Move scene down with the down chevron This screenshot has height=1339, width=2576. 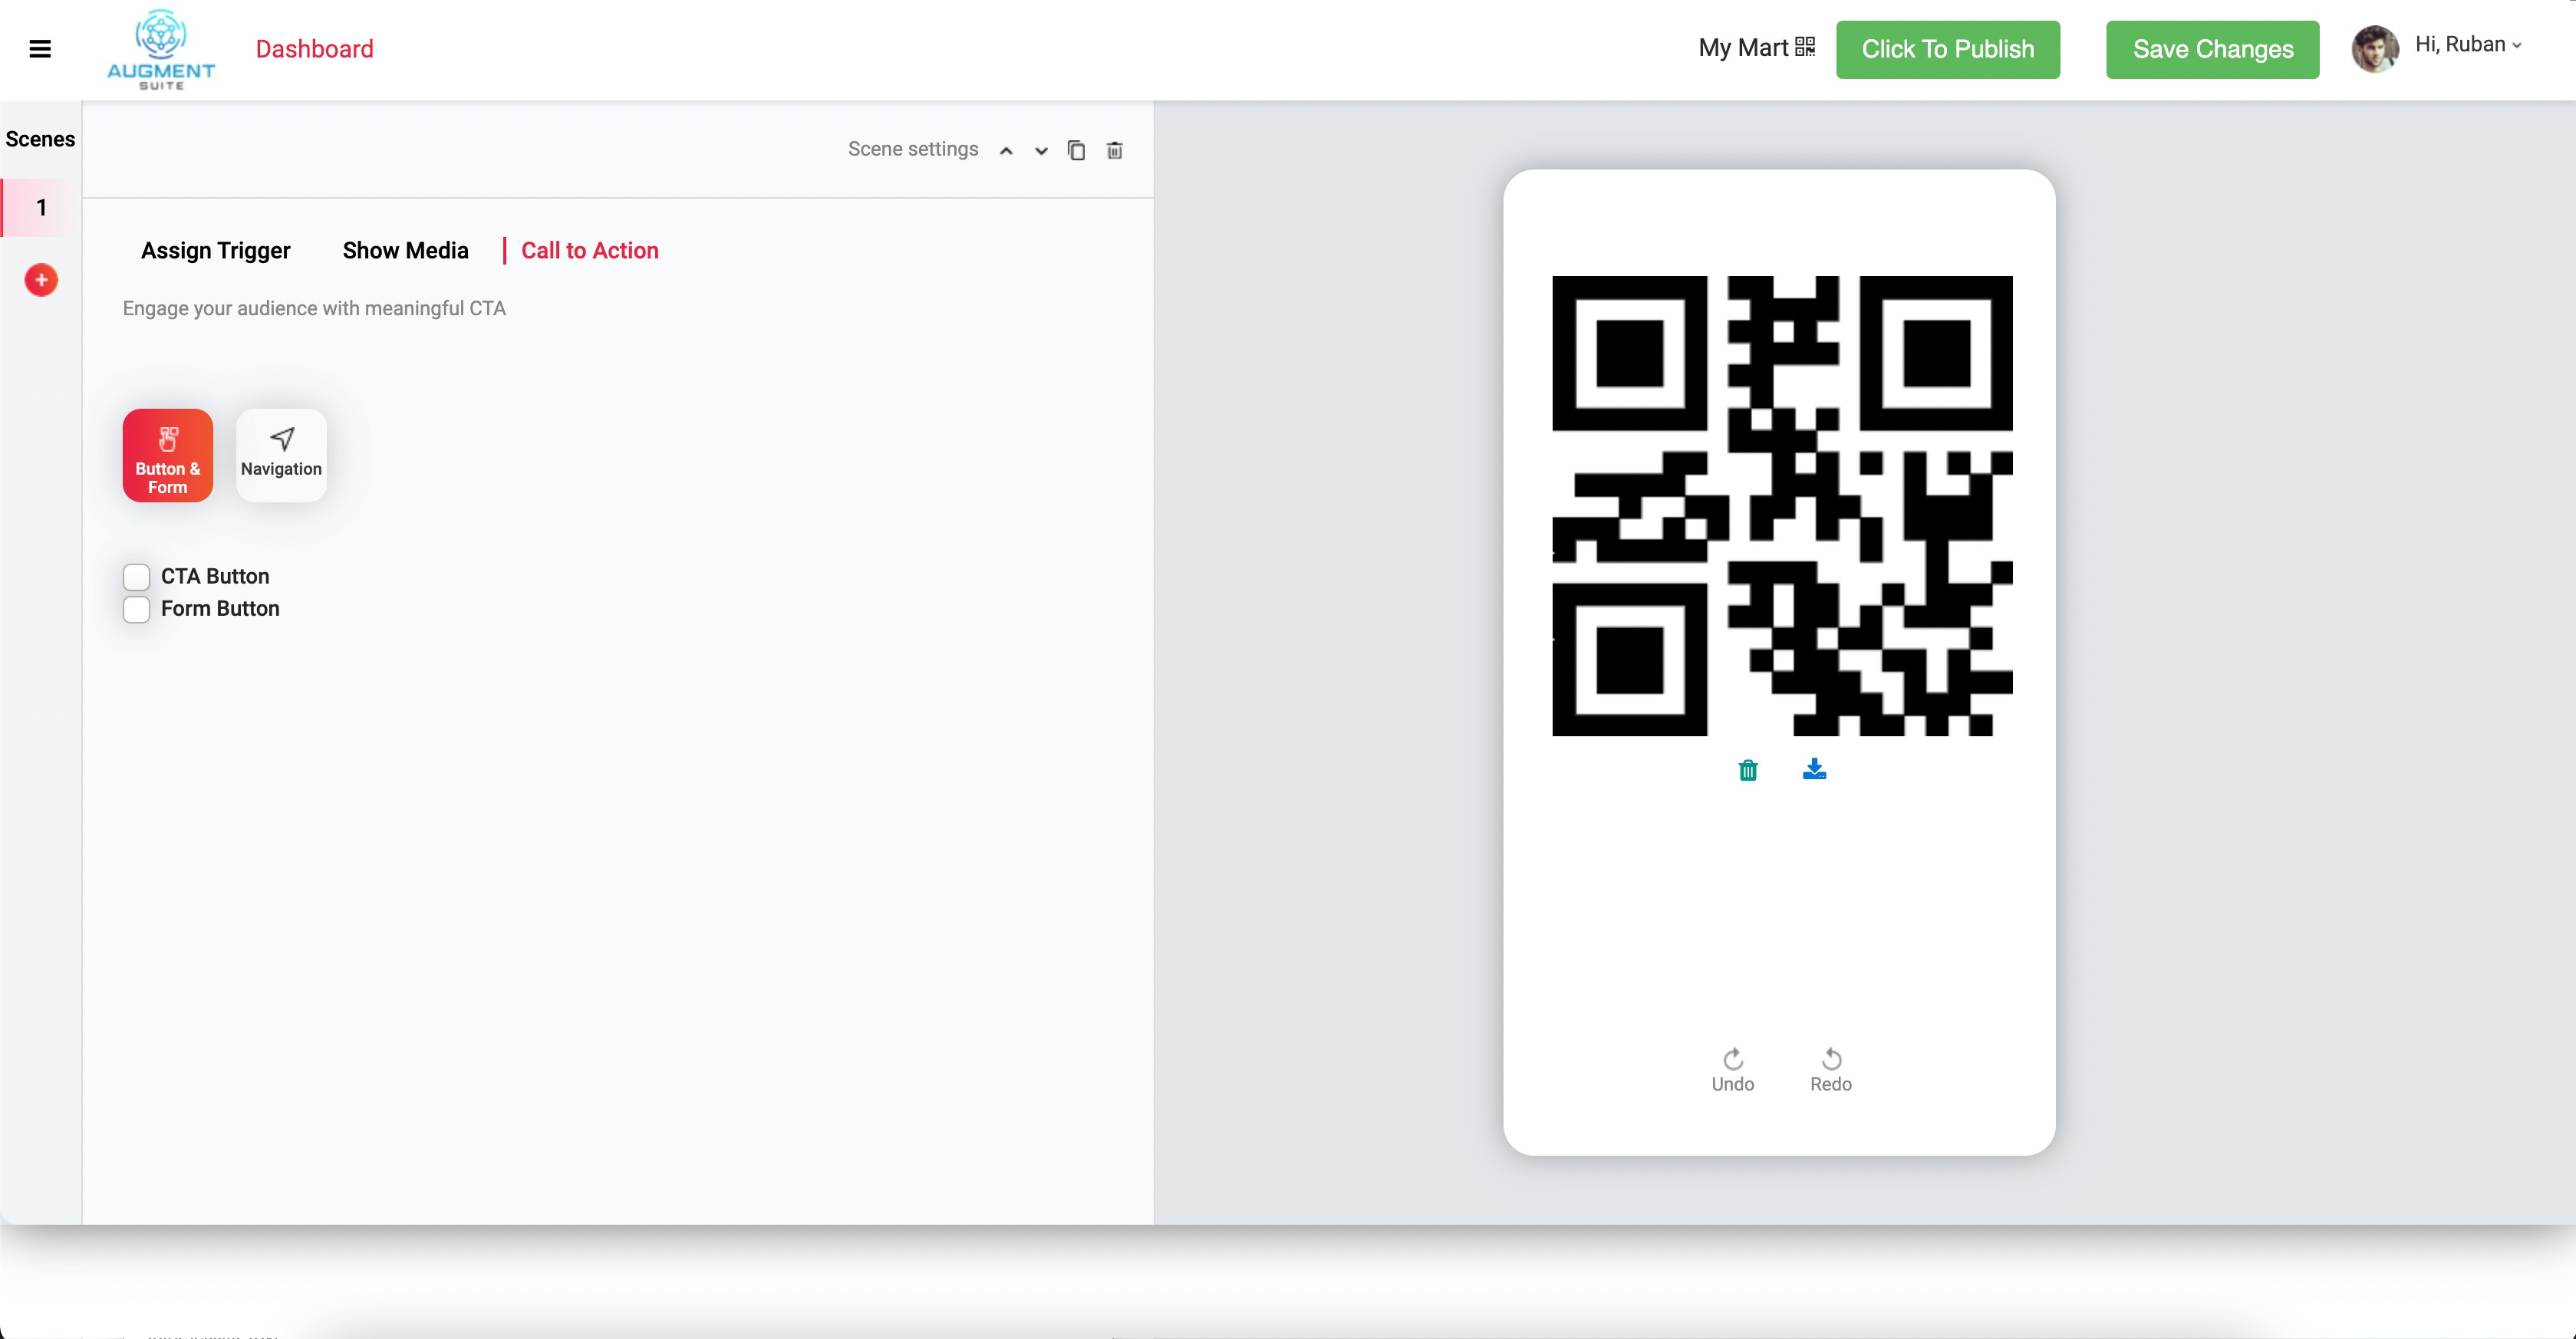click(1041, 151)
